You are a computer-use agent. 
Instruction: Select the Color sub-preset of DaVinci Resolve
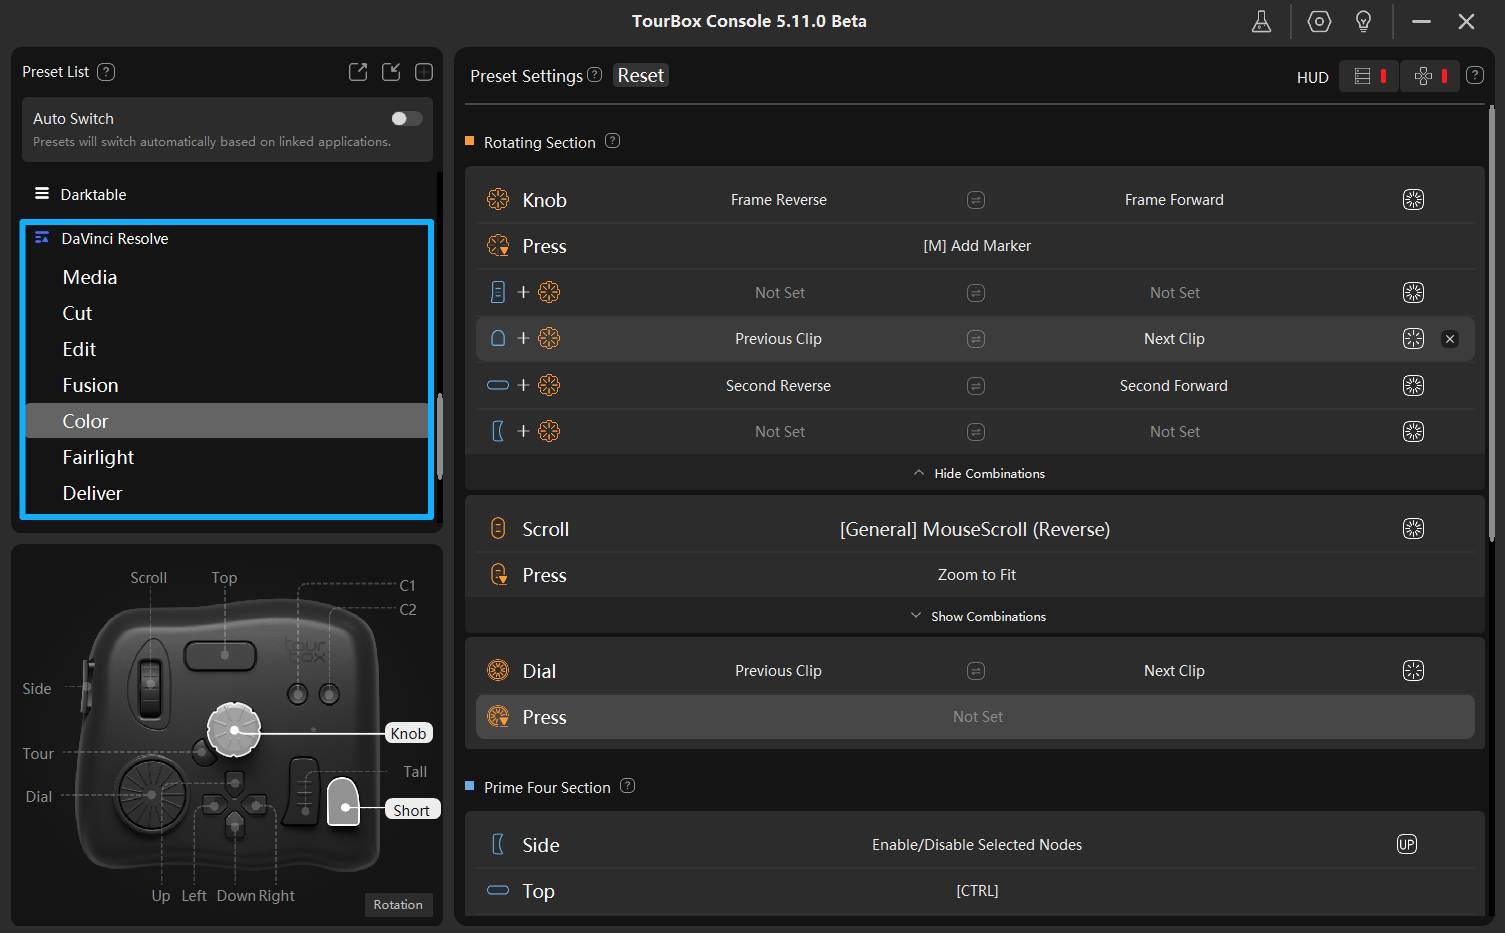(x=85, y=420)
